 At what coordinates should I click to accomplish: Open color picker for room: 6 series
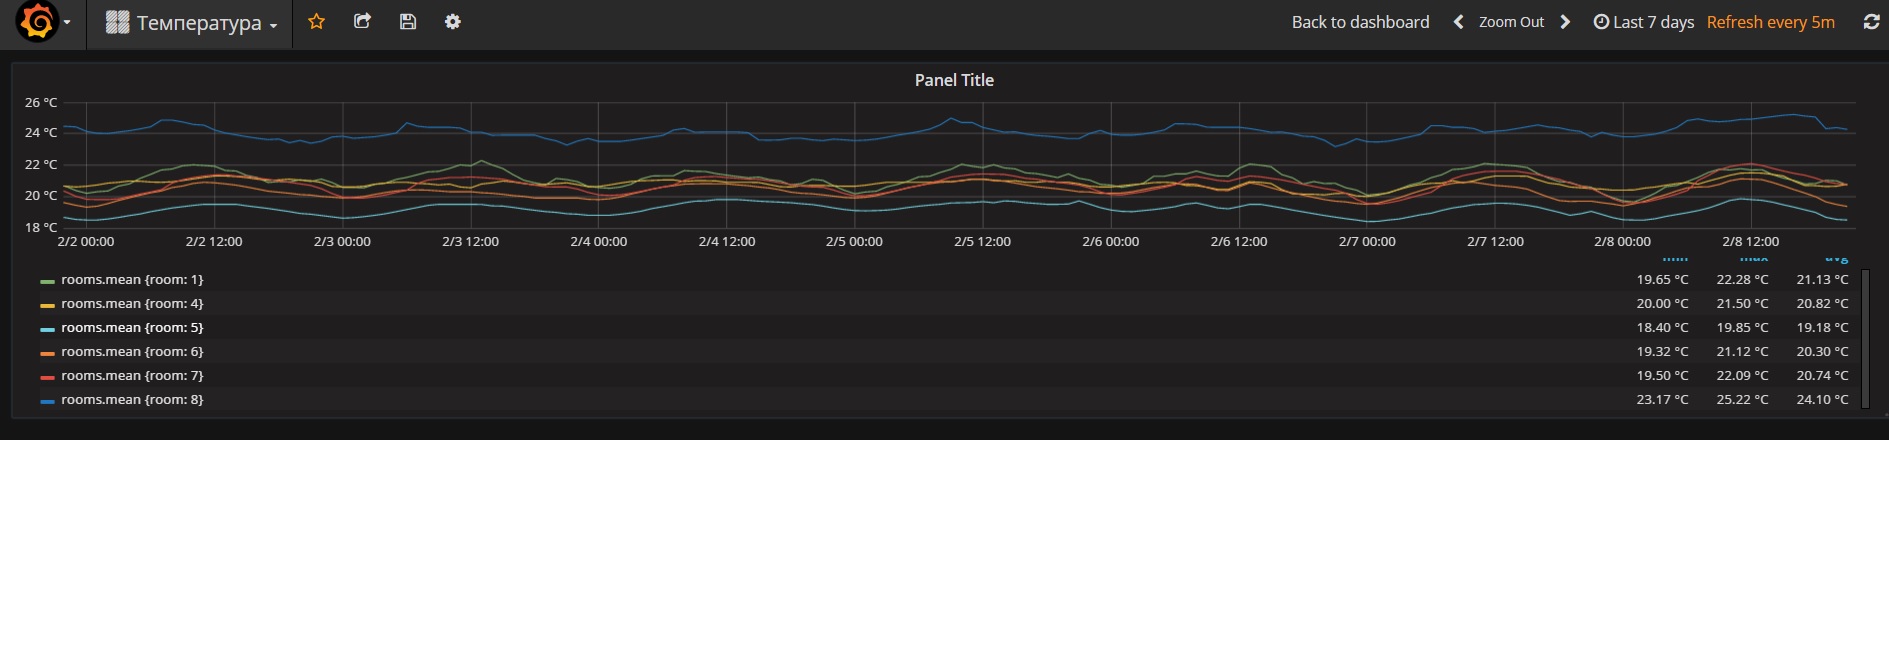[x=47, y=353]
